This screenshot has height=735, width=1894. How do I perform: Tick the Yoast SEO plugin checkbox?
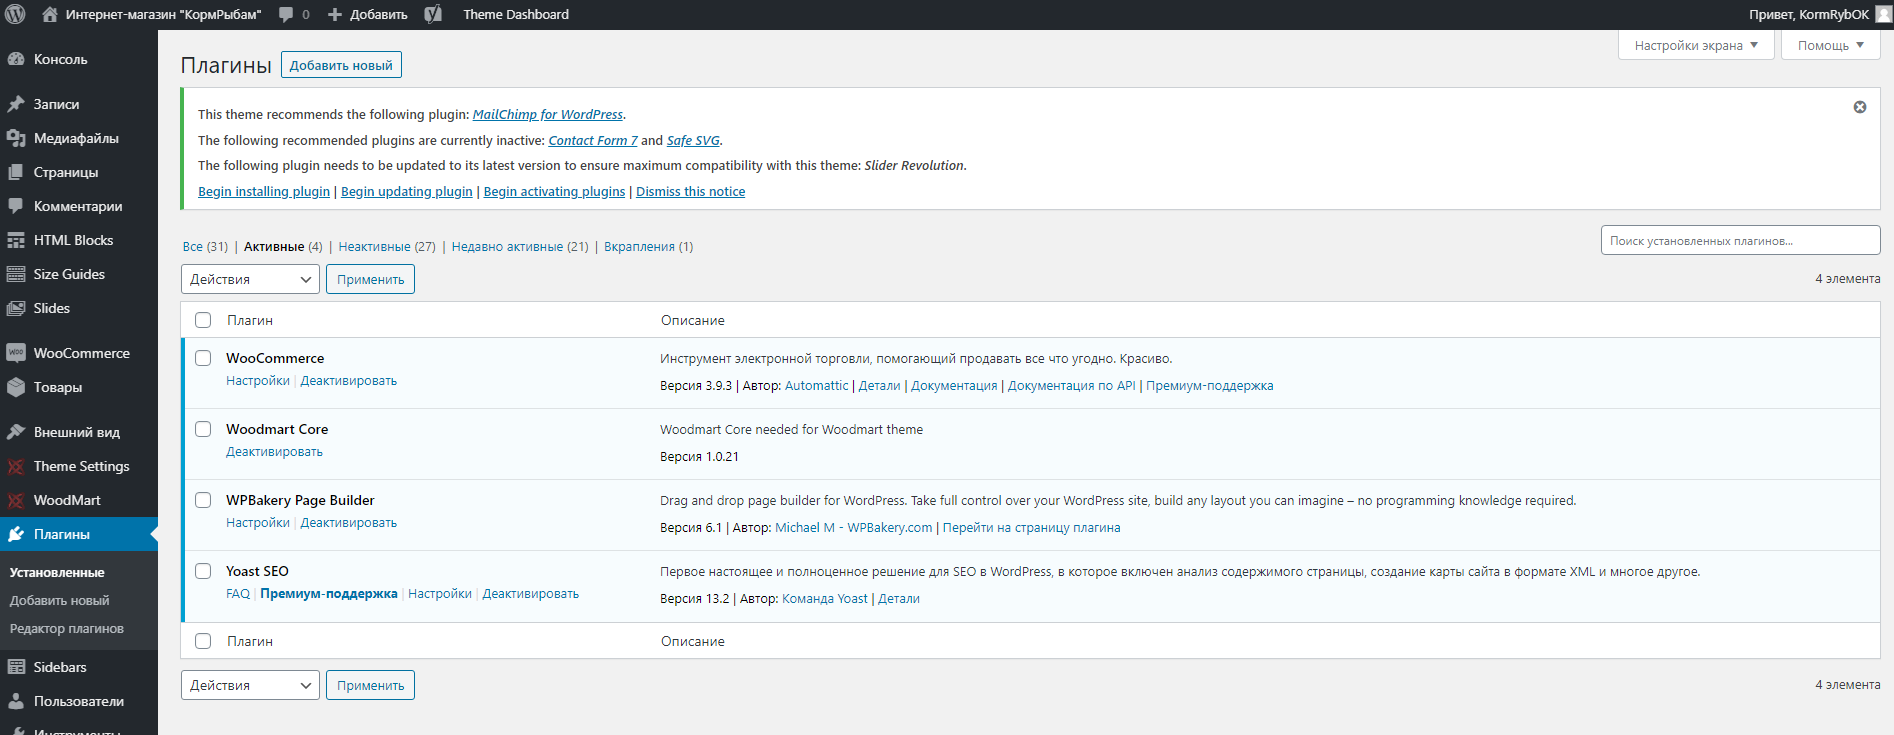point(203,571)
